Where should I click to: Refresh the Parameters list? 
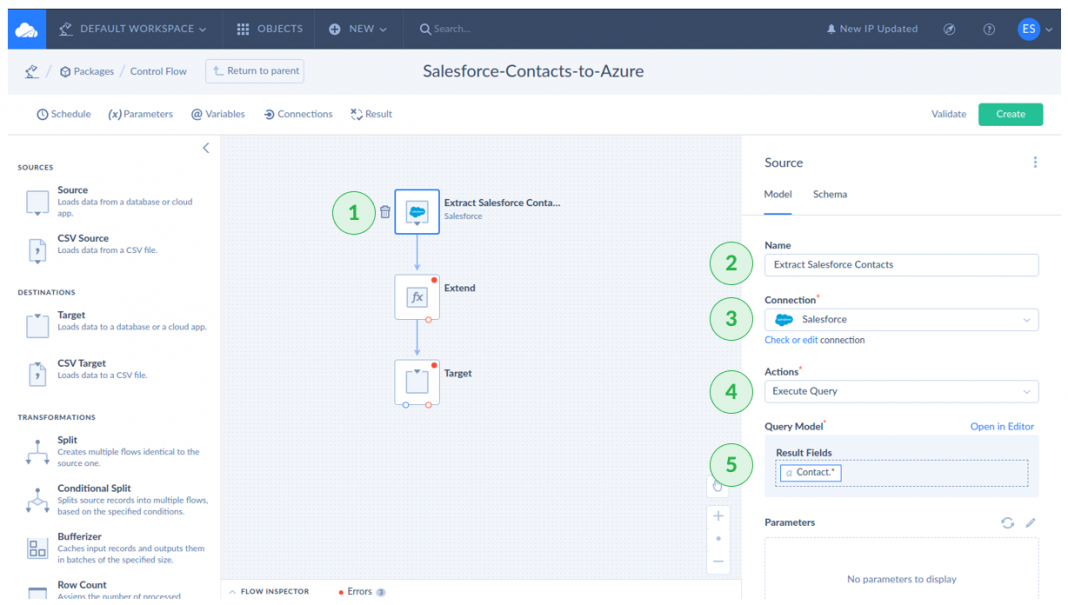click(1007, 523)
